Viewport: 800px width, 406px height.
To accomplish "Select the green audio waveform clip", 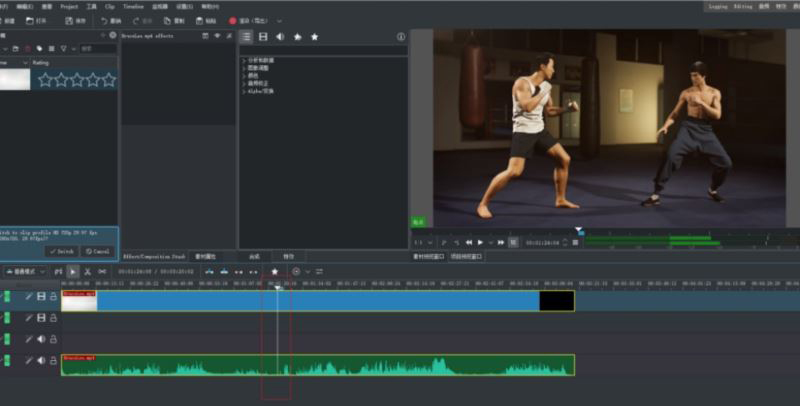I will coord(318,365).
